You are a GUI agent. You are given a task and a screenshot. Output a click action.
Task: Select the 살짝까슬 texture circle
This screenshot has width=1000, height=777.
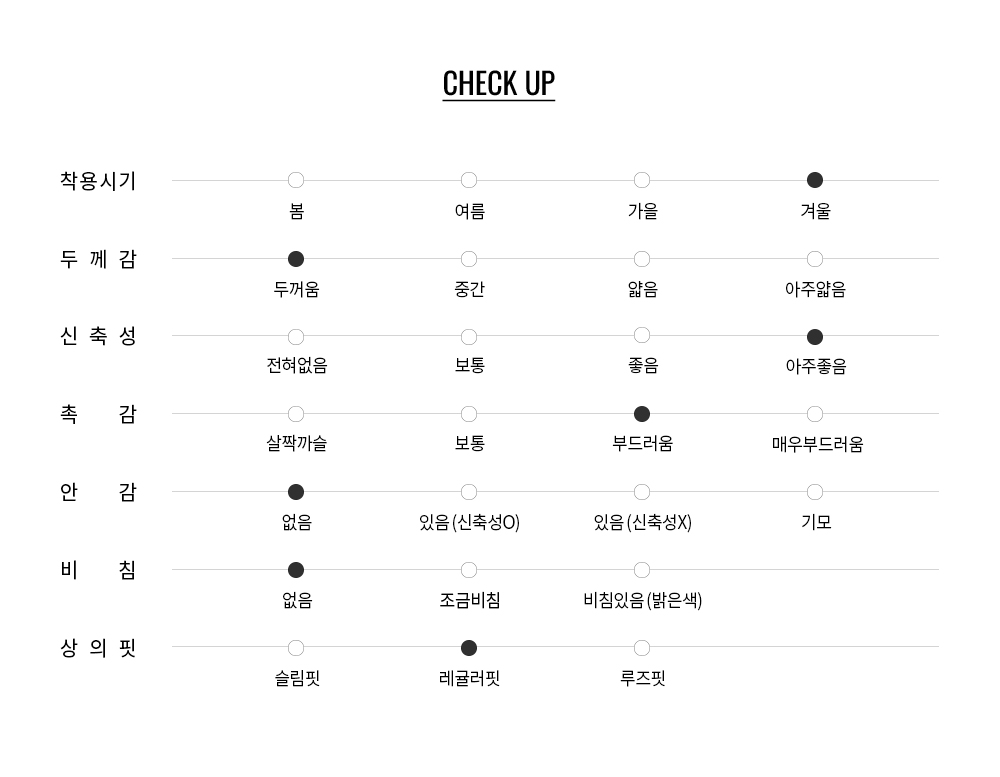pos(296,414)
